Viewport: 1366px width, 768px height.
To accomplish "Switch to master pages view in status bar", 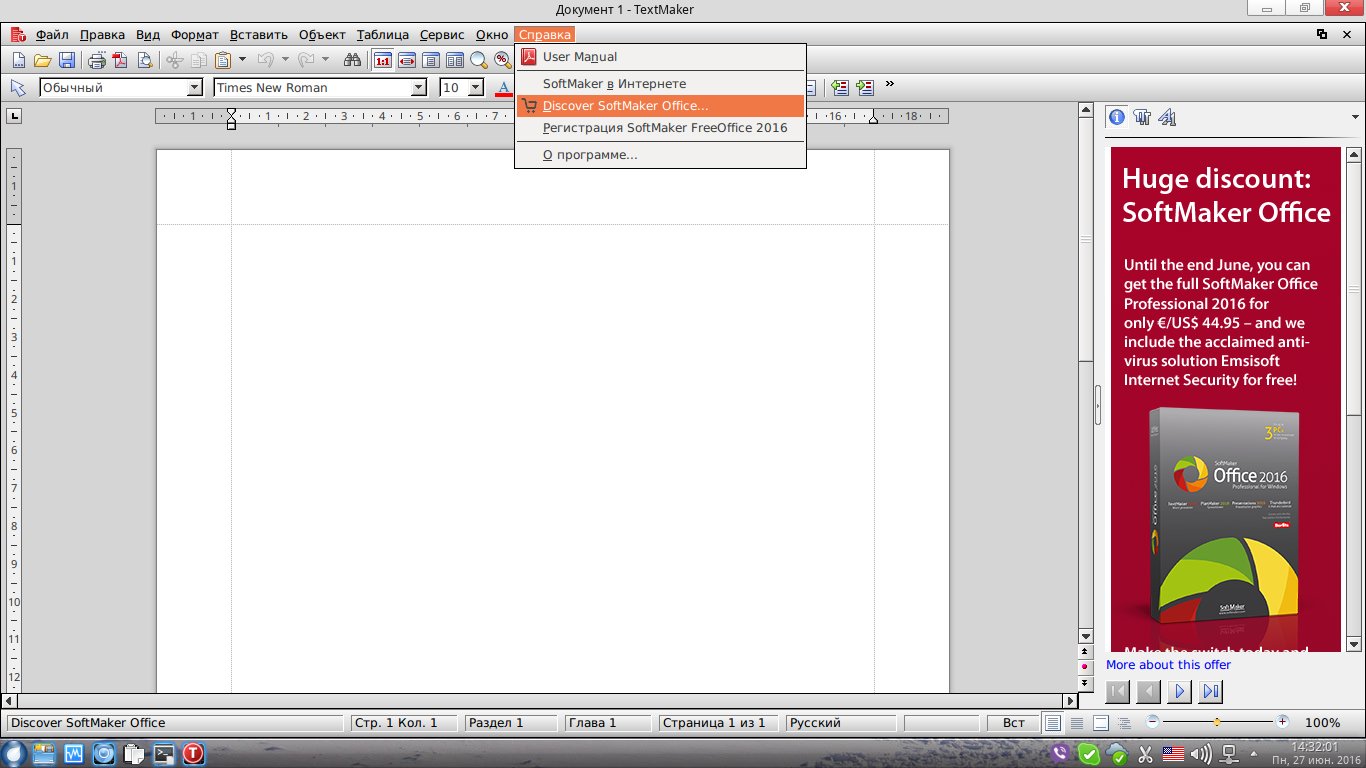I will 1101,723.
